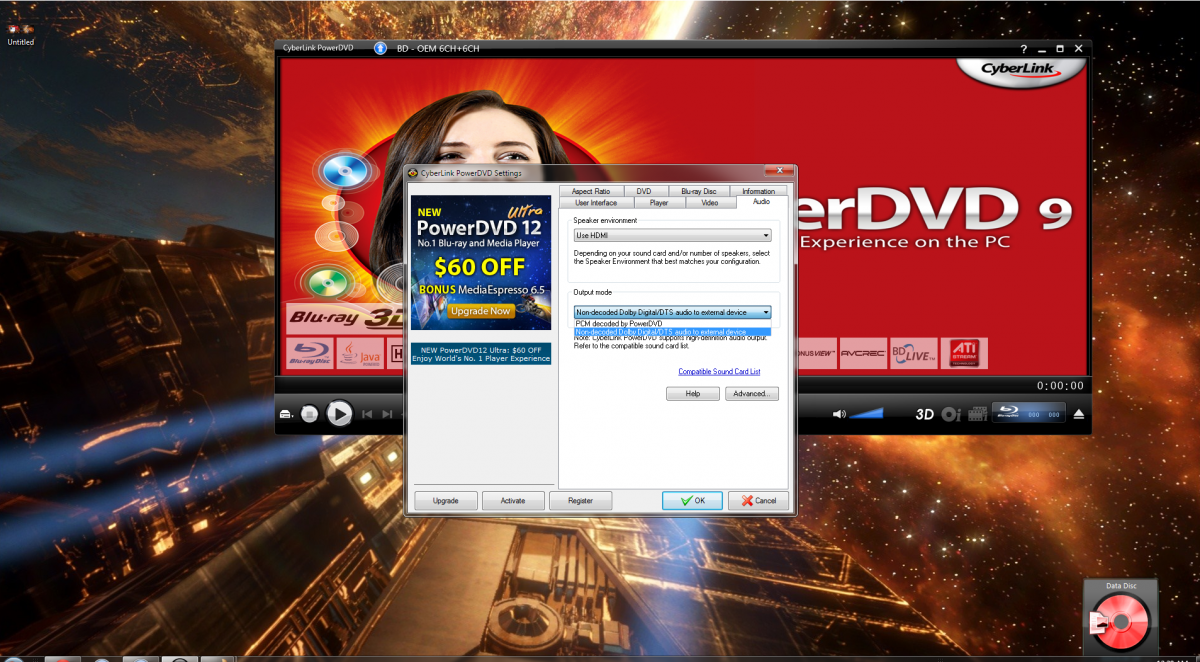Collapse the Output mode dropdown

[x=672, y=312]
